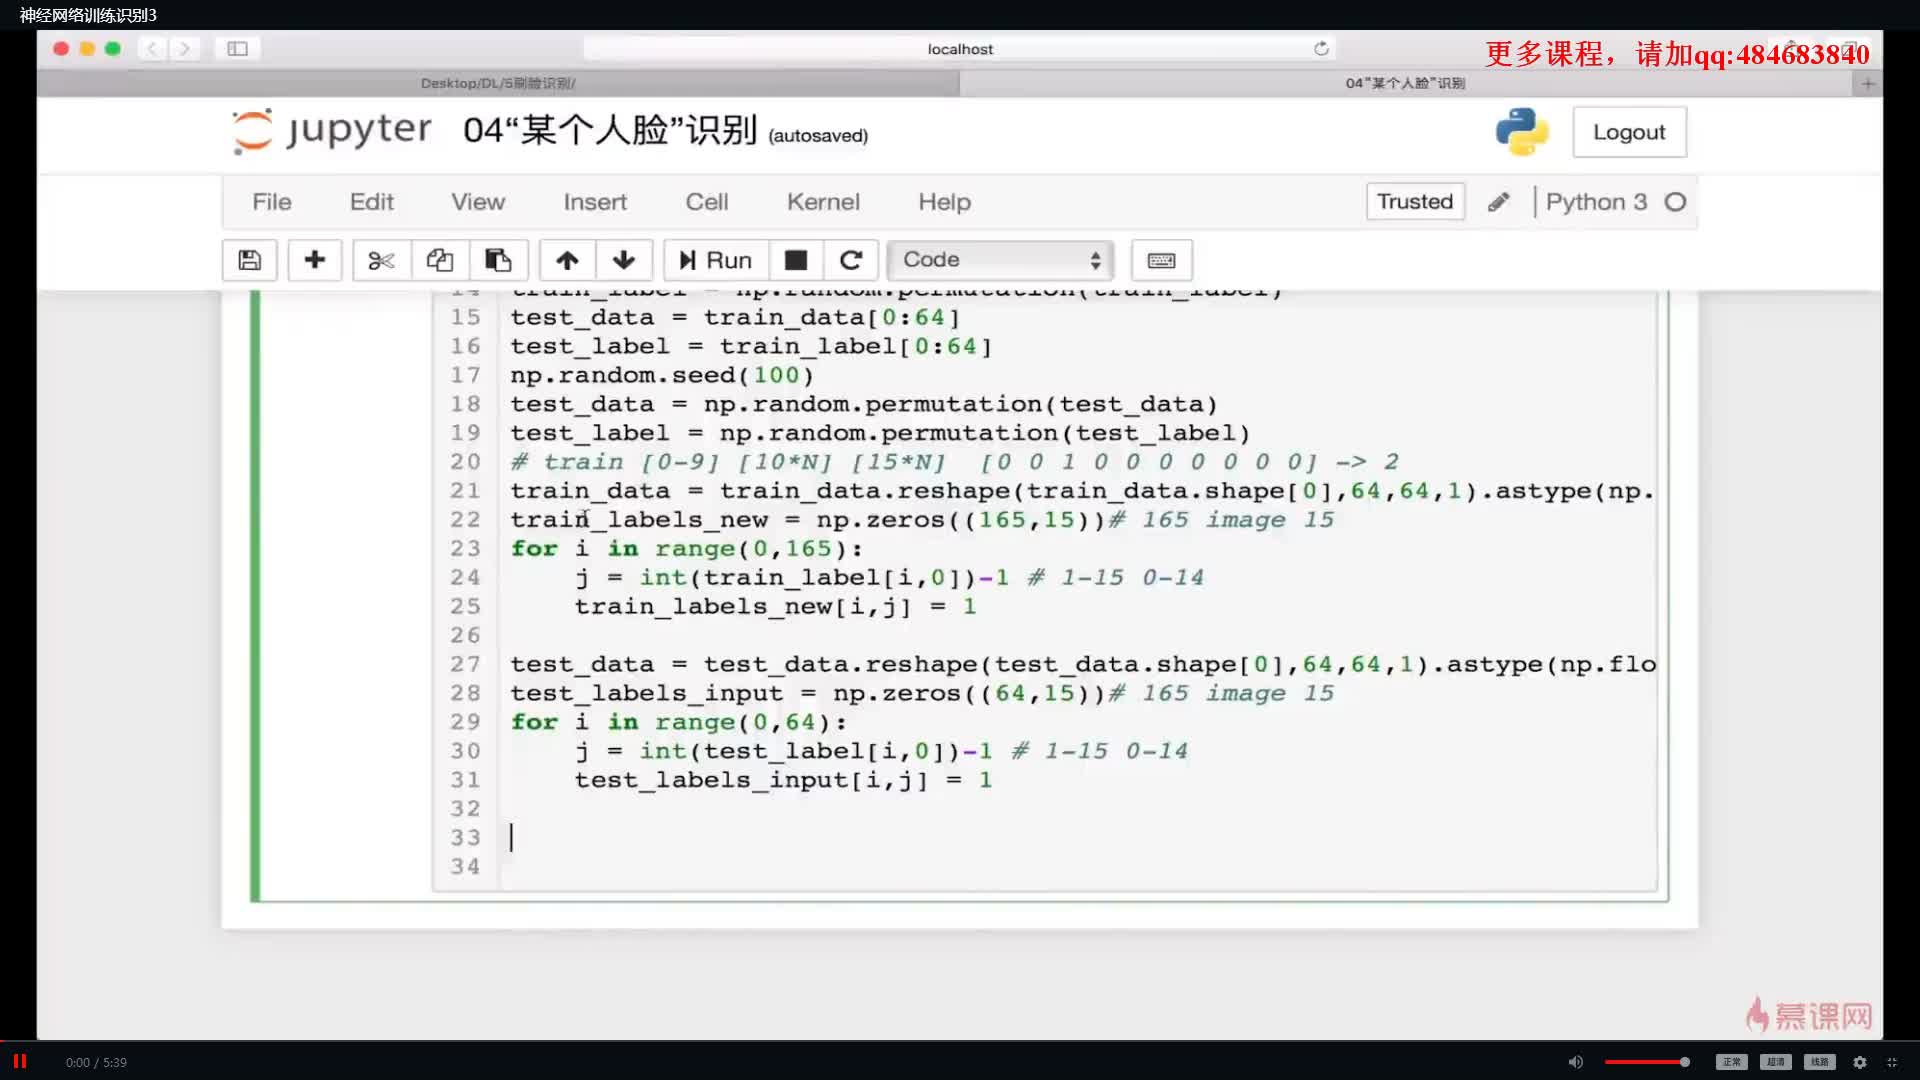This screenshot has height=1080, width=1920.
Task: Place cursor on empty line 33
Action: (x=1080, y=837)
